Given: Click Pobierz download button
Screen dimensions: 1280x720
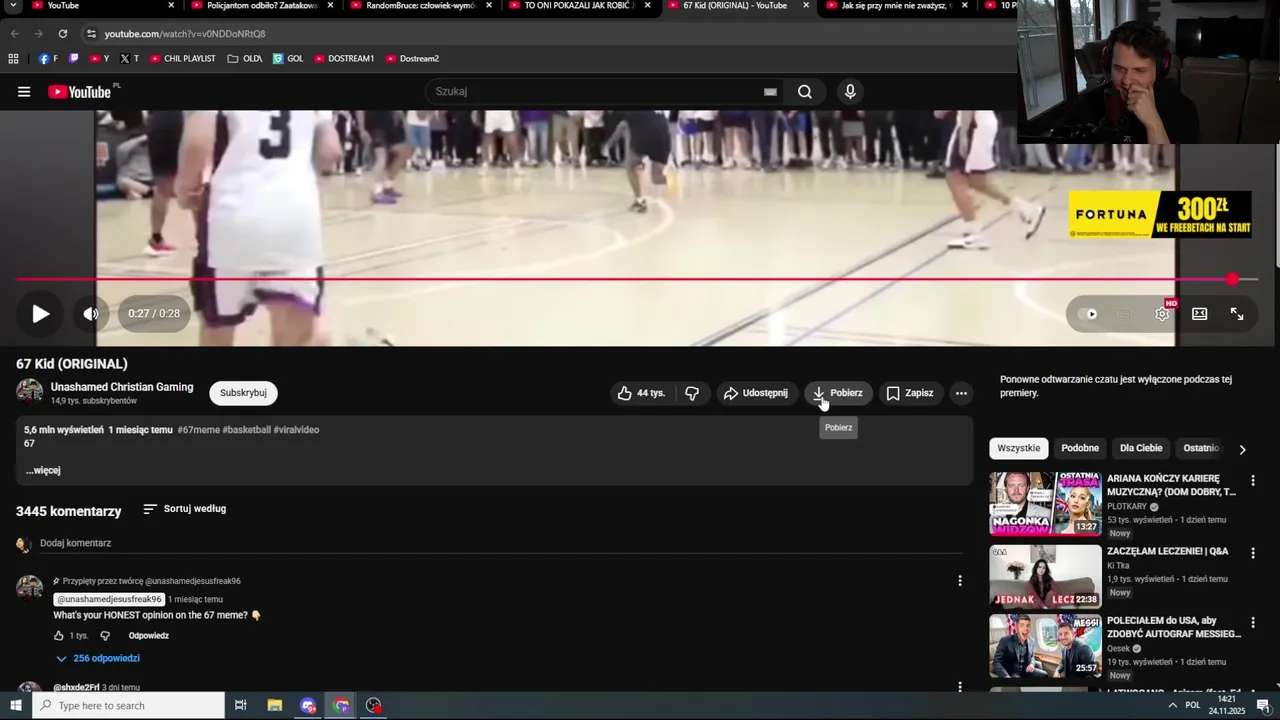Looking at the screenshot, I should coord(838,393).
